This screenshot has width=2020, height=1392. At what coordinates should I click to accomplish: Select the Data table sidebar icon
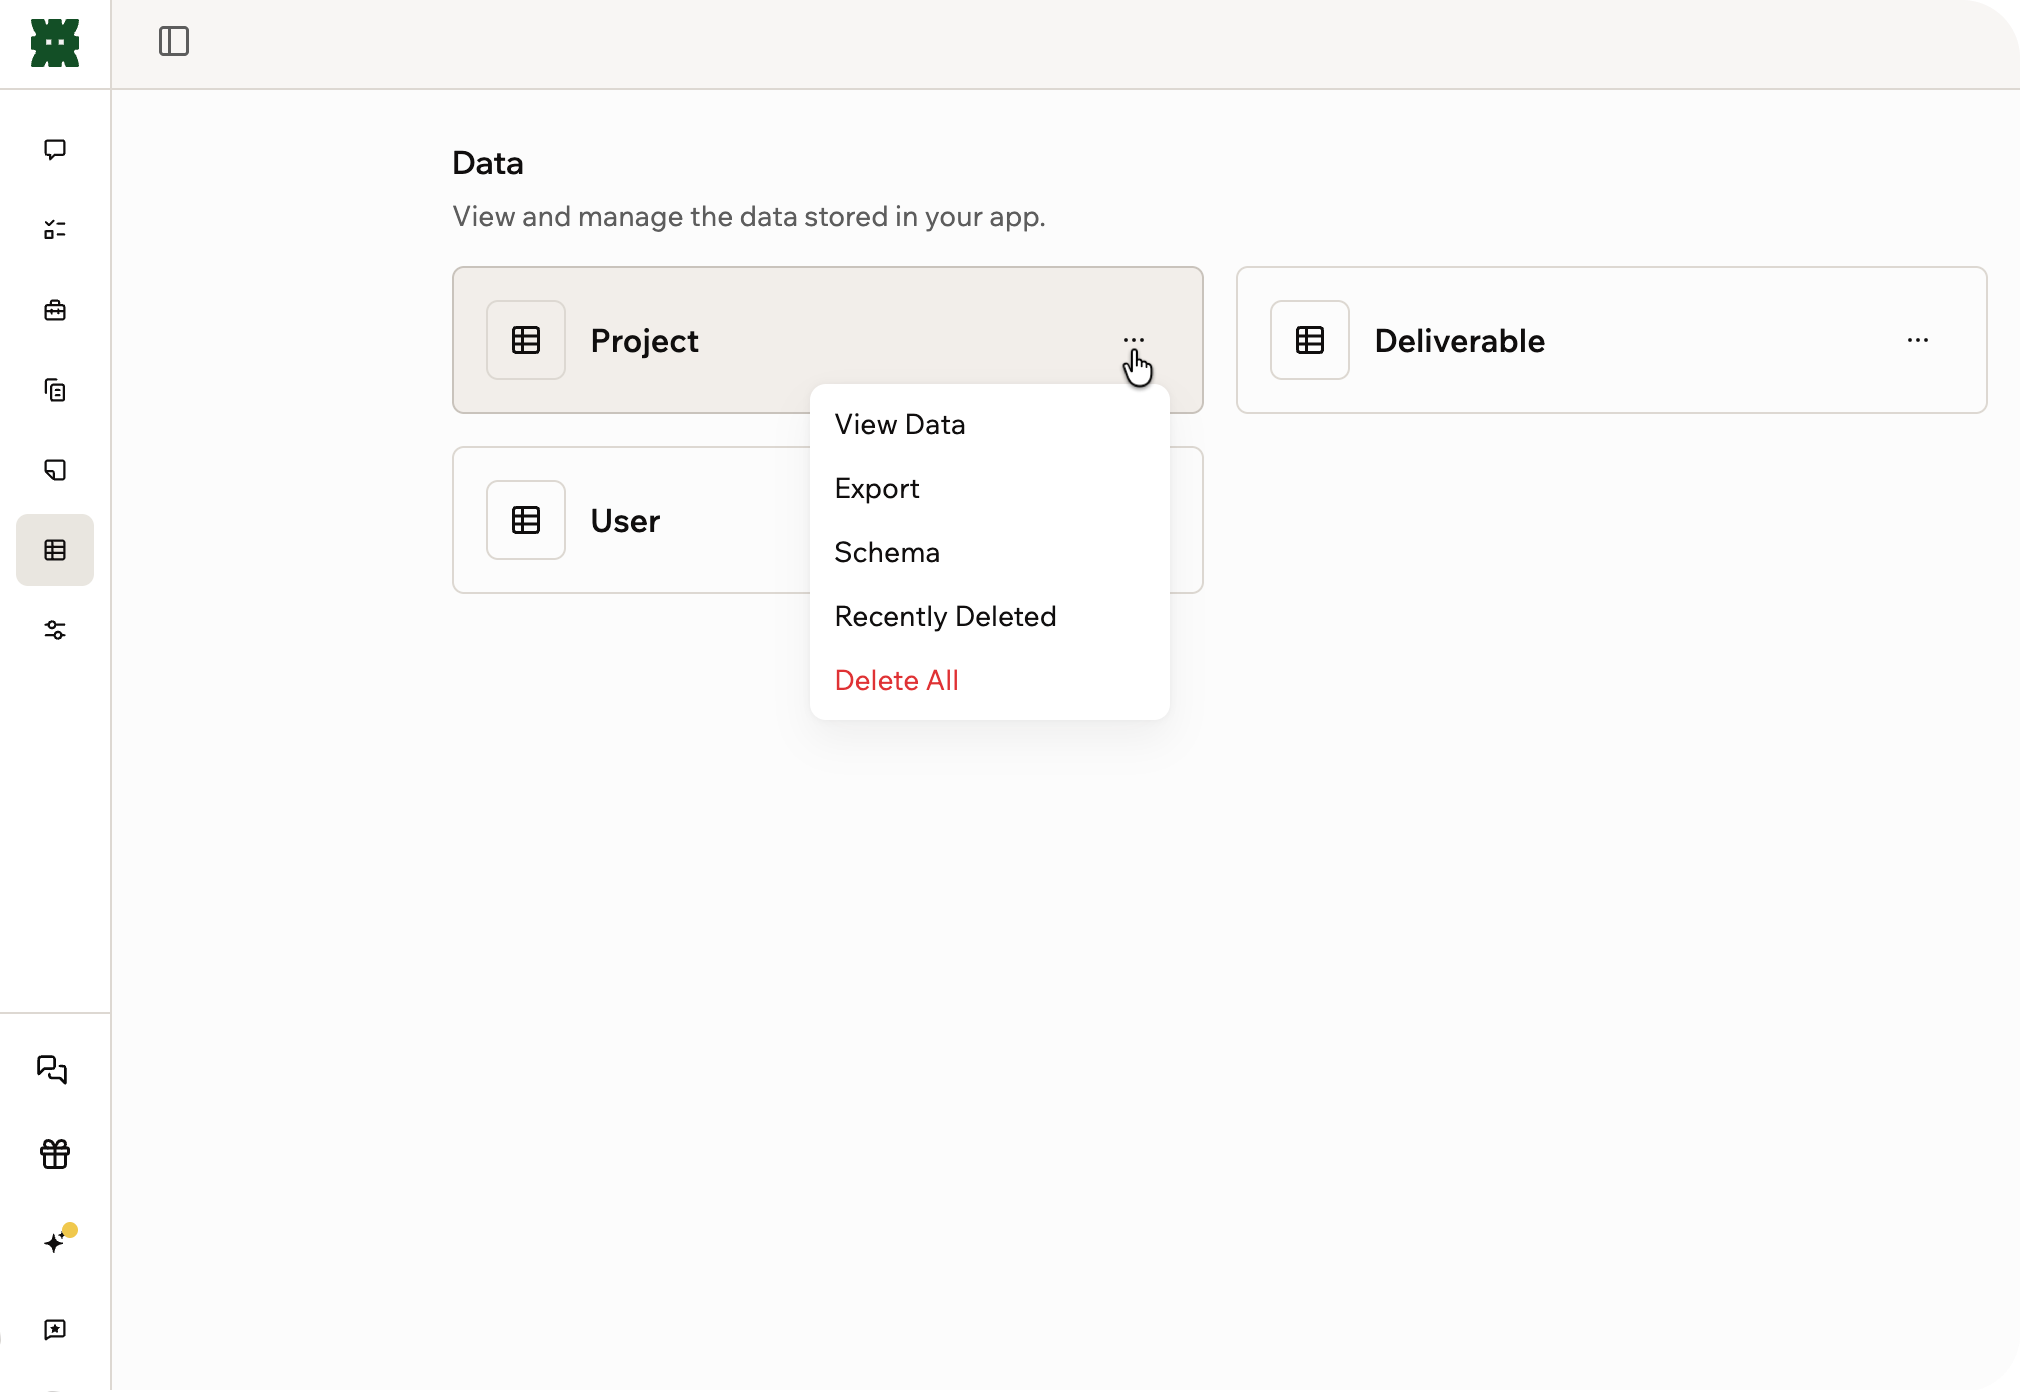tap(55, 550)
